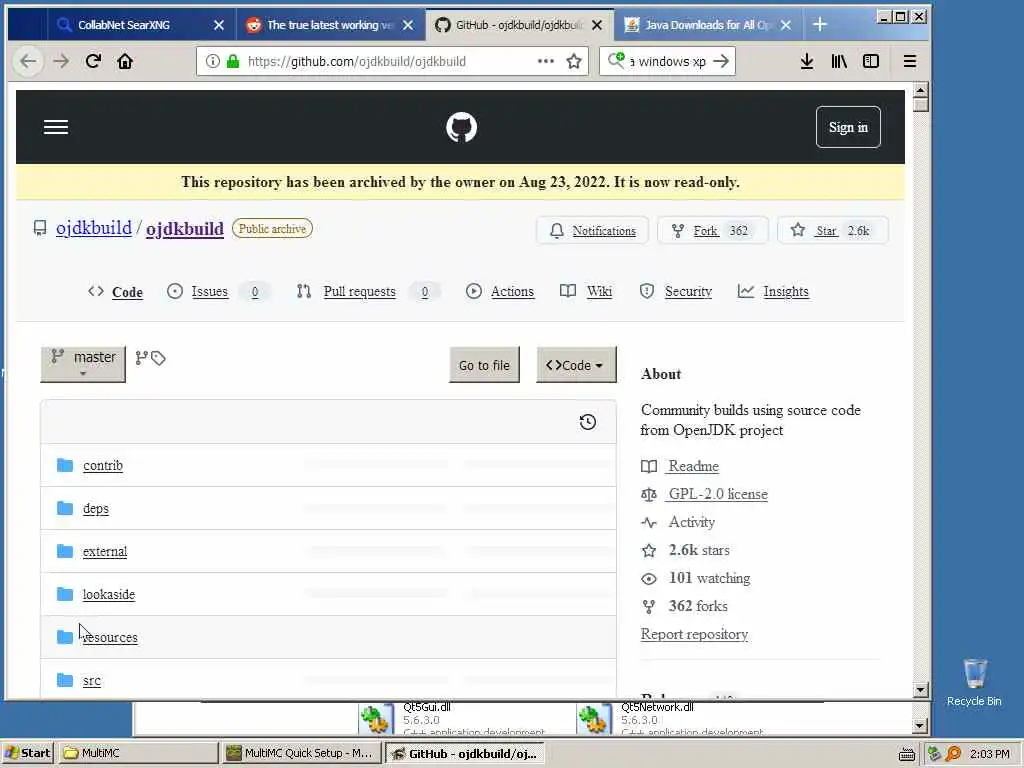Open the Firefox application menu

click(x=910, y=61)
